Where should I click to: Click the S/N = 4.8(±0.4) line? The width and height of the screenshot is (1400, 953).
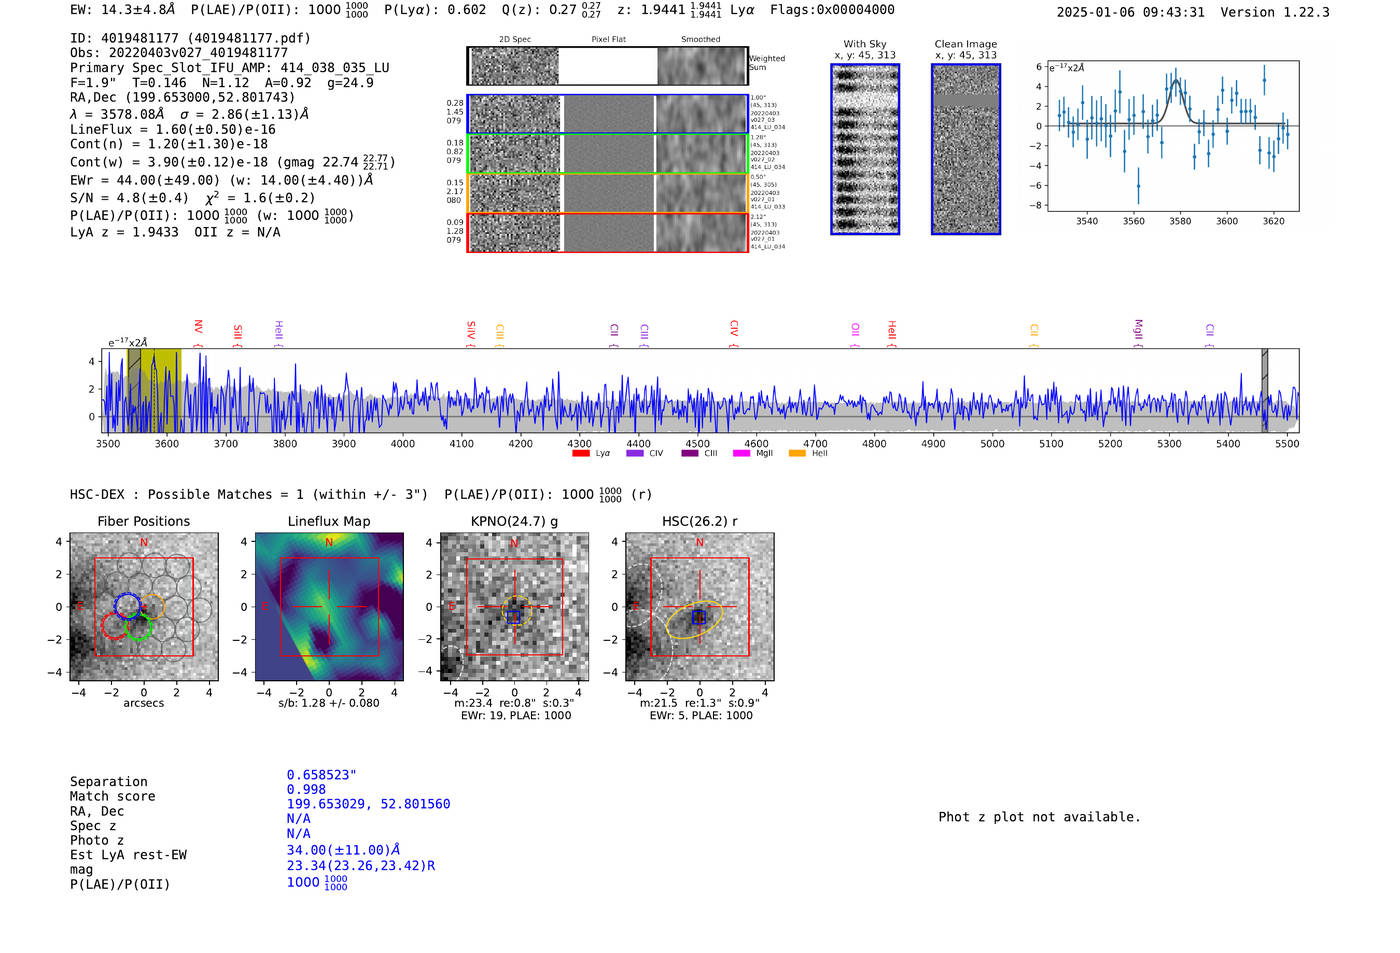[x=192, y=197]
